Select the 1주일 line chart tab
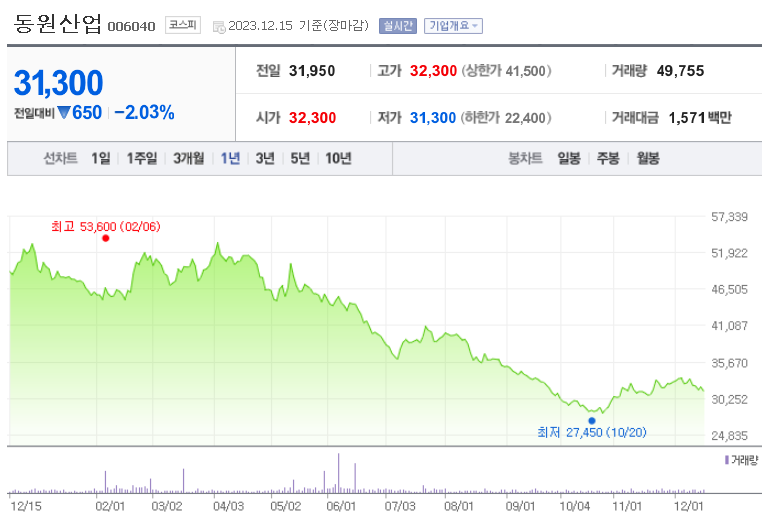This screenshot has width=762, height=520. click(x=142, y=158)
